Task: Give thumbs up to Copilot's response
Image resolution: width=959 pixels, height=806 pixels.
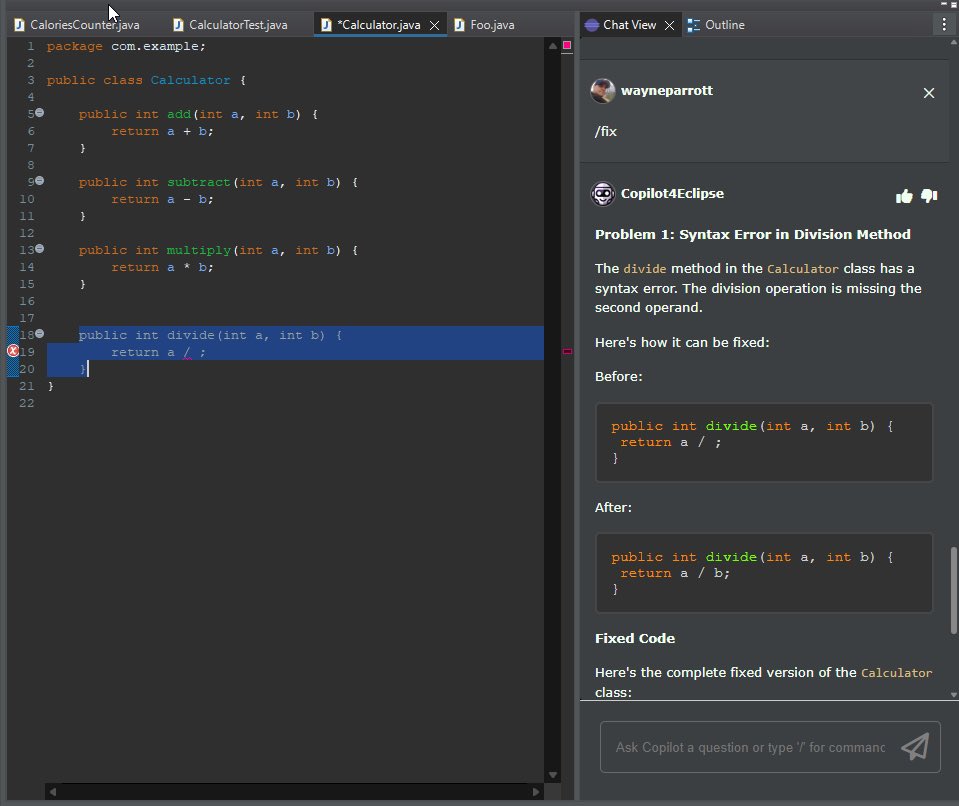Action: pyautogui.click(x=903, y=196)
